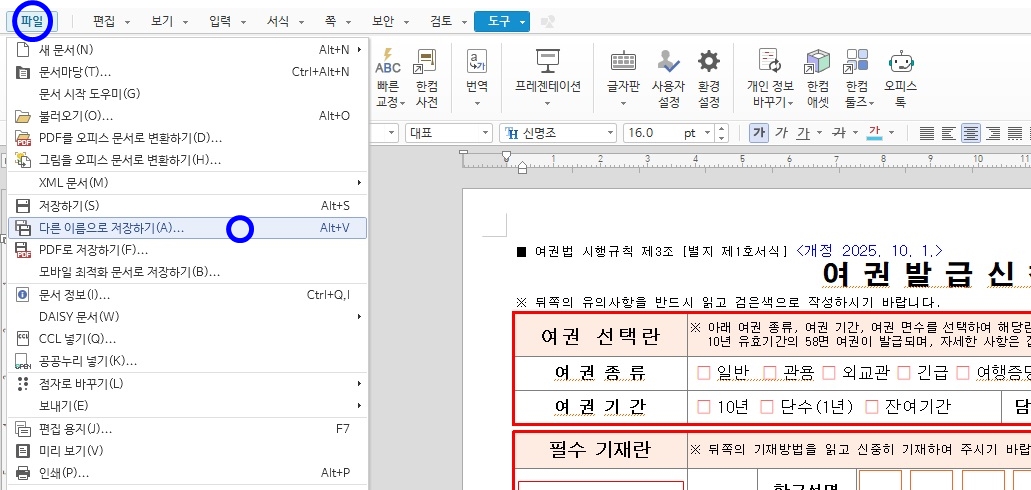Expand 새 문서(N) submenu arrow
1031x490 pixels.
click(x=360, y=49)
